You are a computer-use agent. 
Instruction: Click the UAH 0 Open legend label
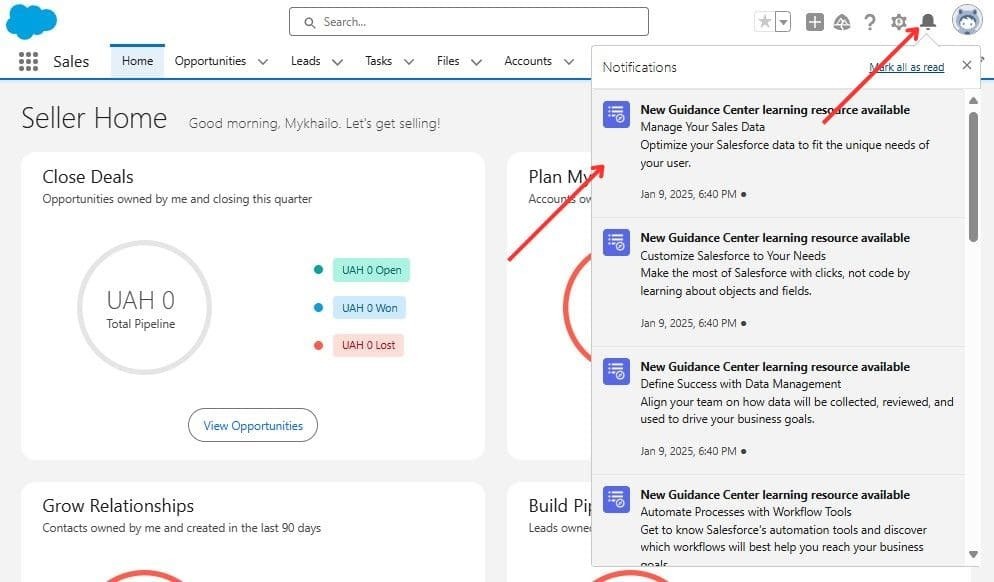point(371,270)
